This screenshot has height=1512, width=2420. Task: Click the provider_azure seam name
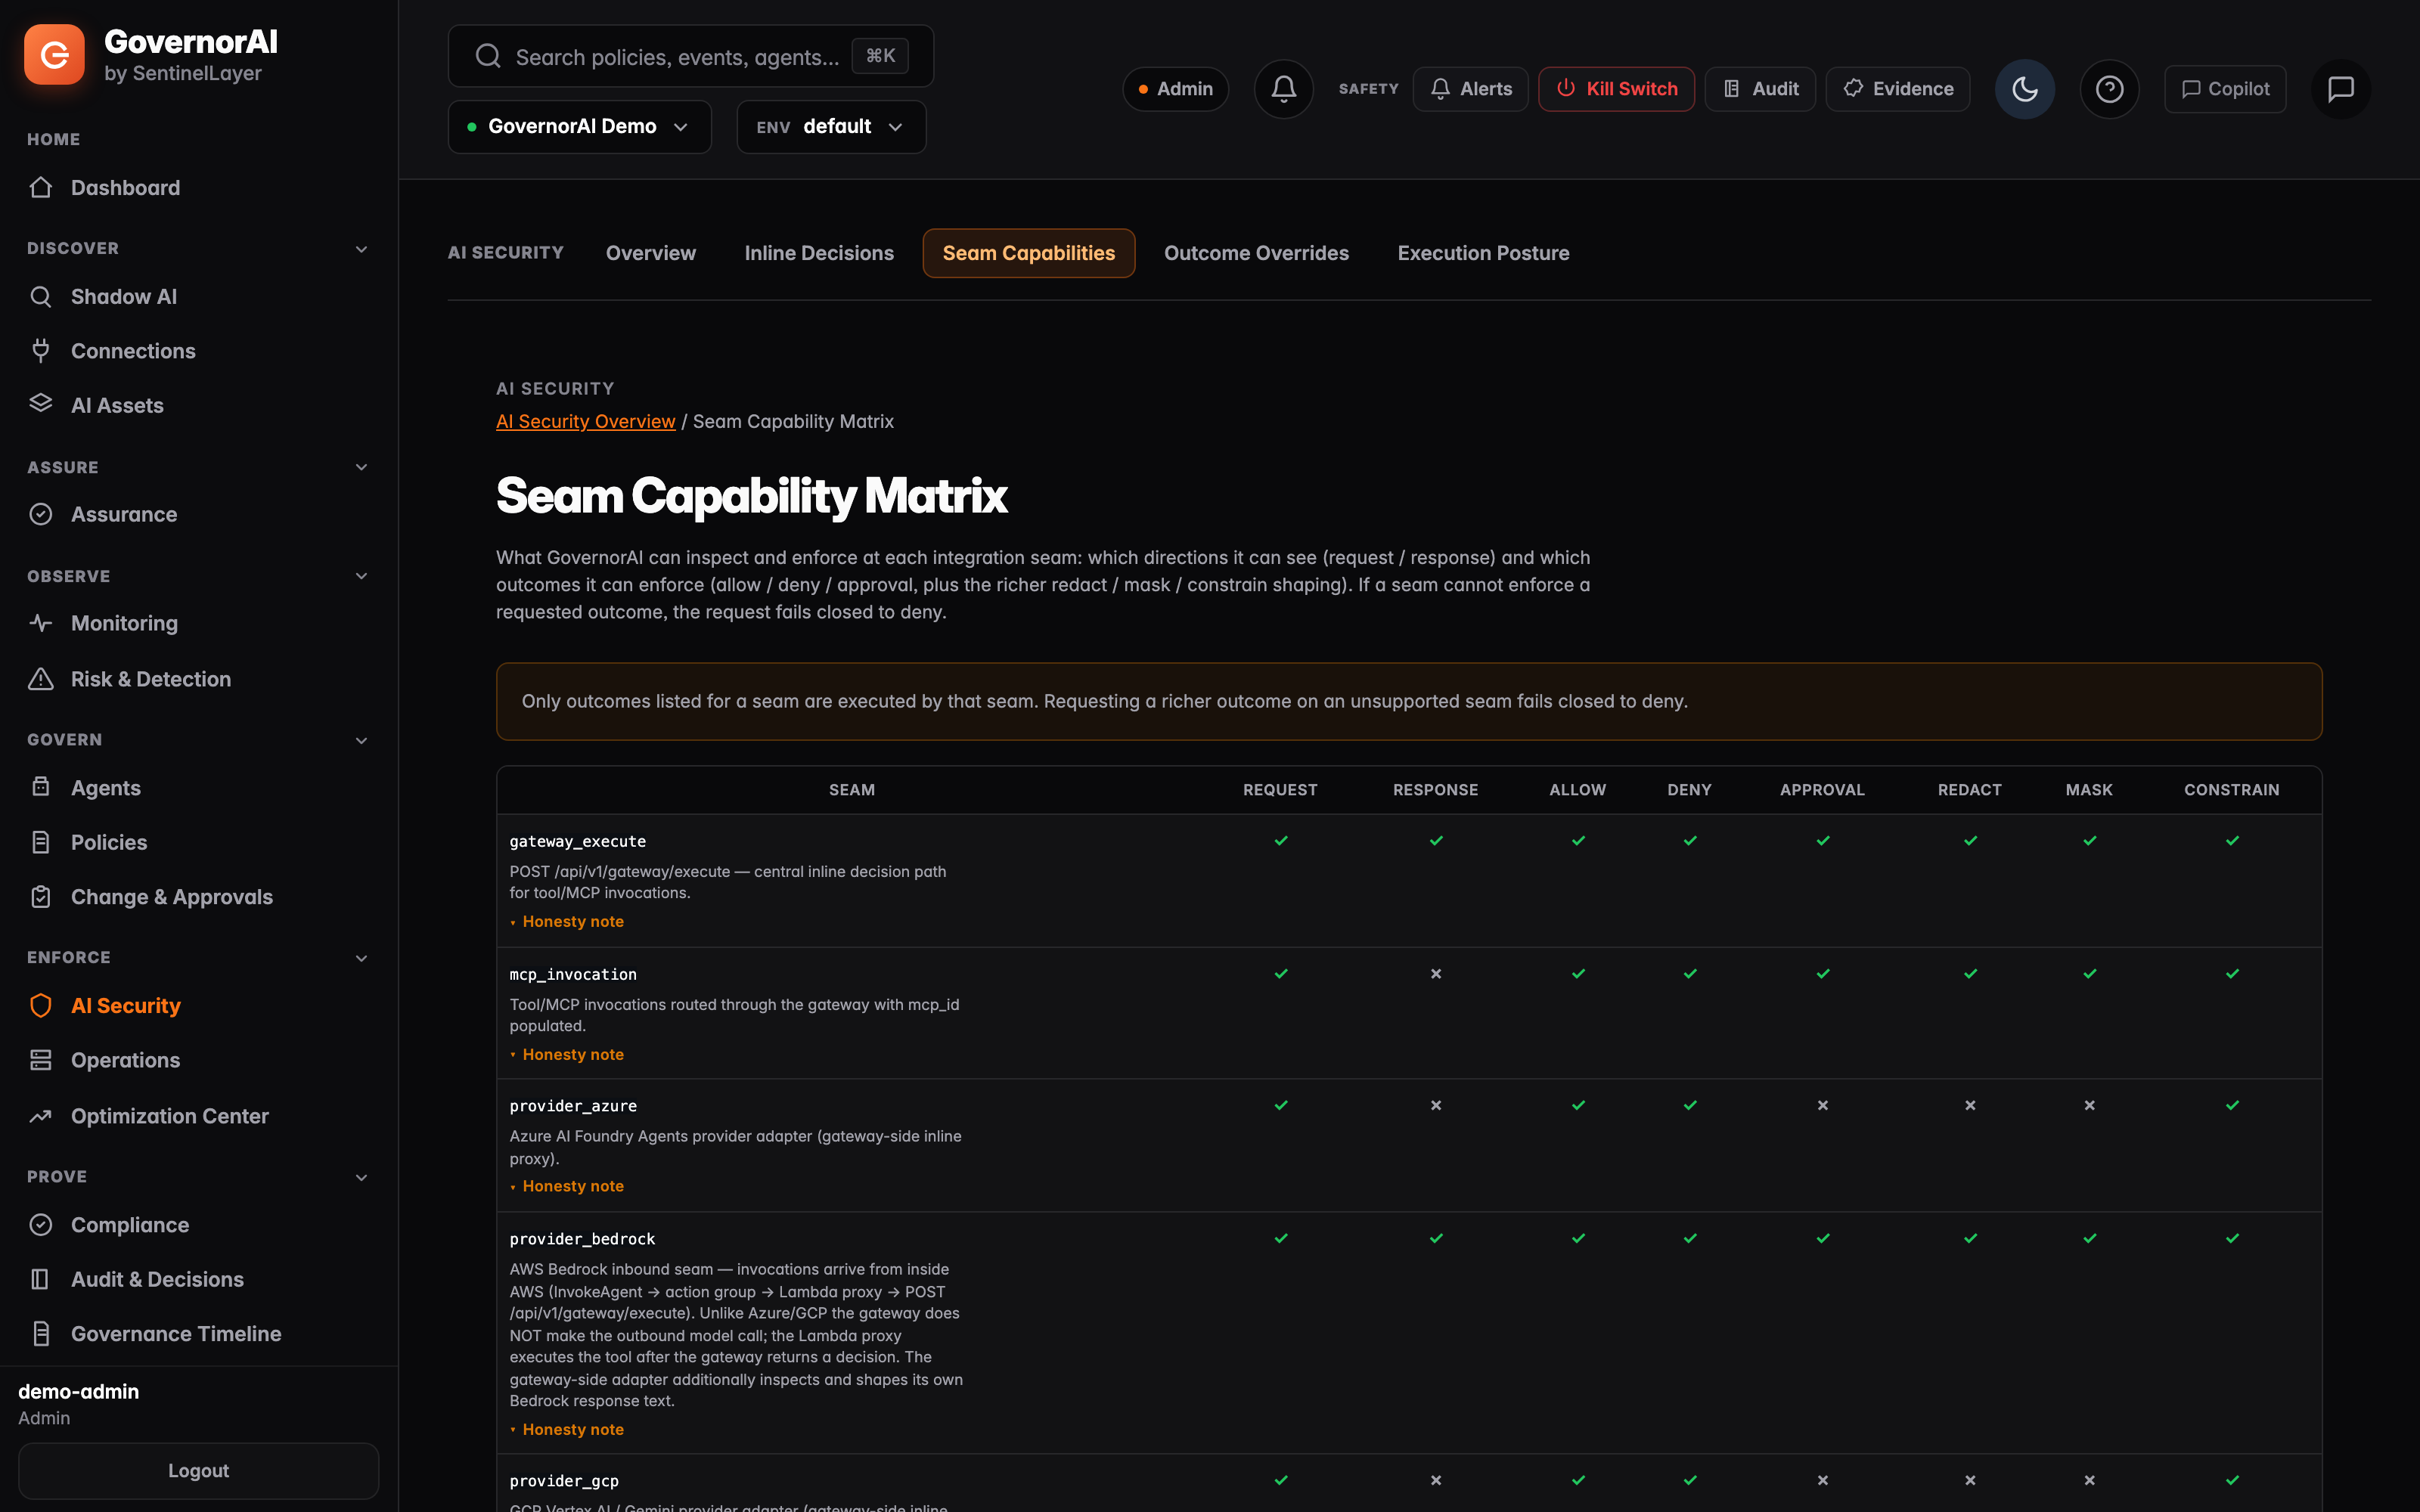click(x=573, y=1106)
